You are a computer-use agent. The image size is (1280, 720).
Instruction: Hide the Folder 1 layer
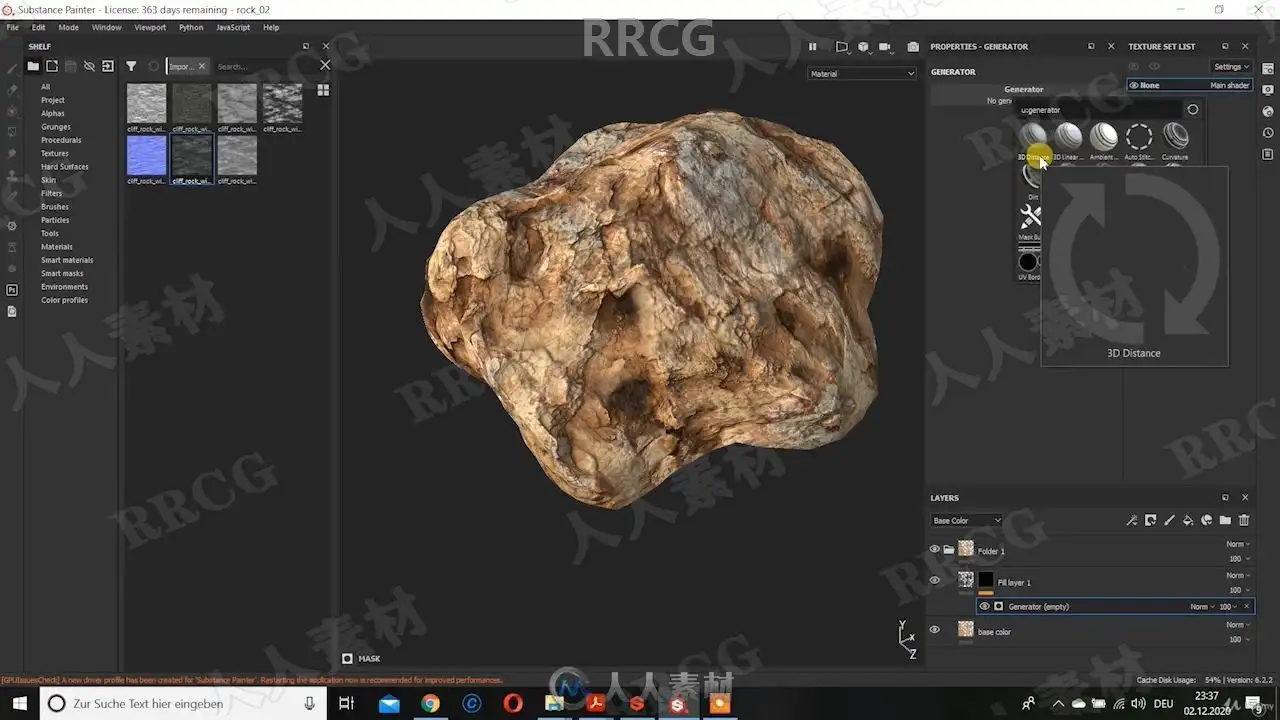[x=935, y=549]
